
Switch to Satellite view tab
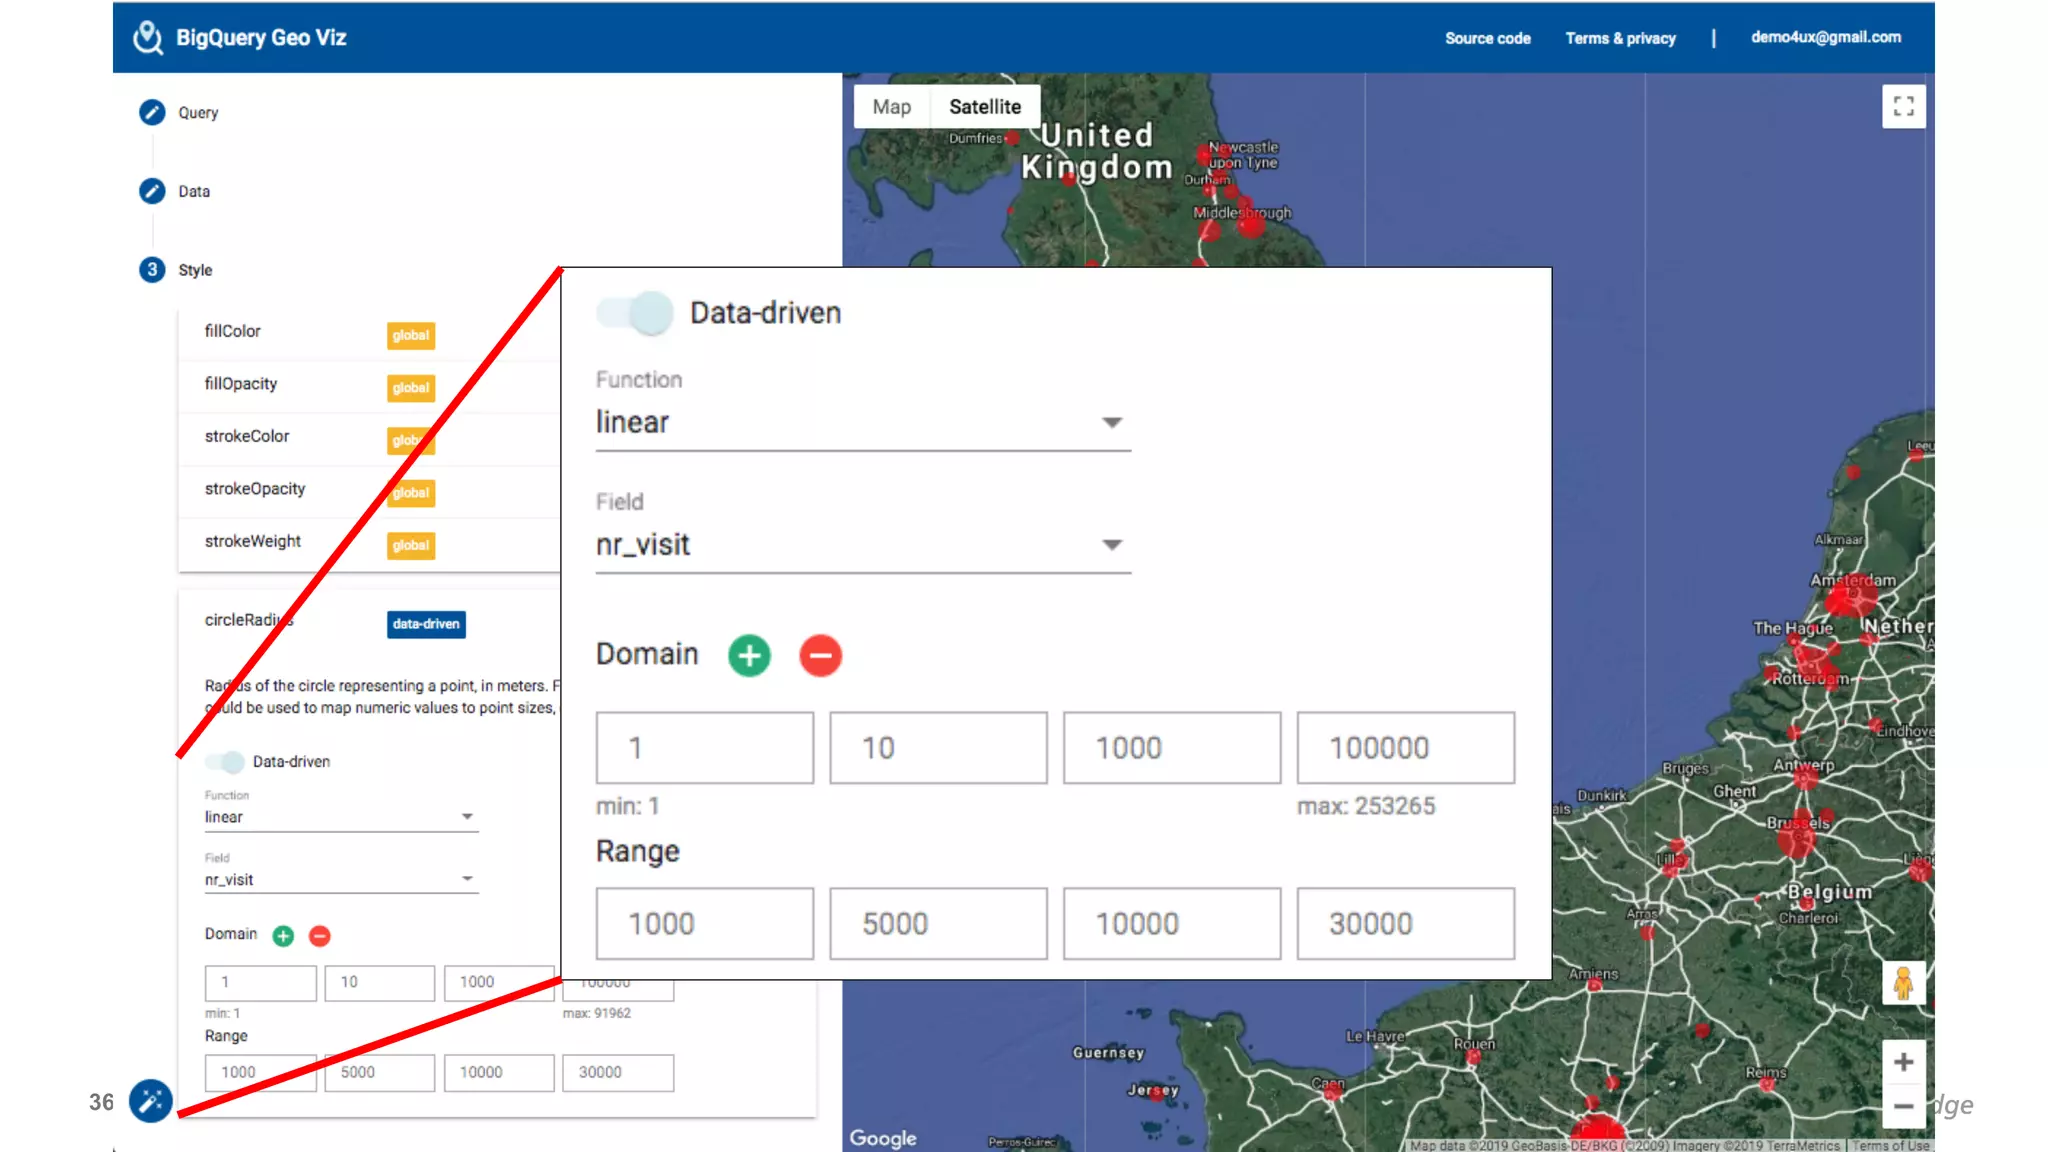(x=985, y=107)
